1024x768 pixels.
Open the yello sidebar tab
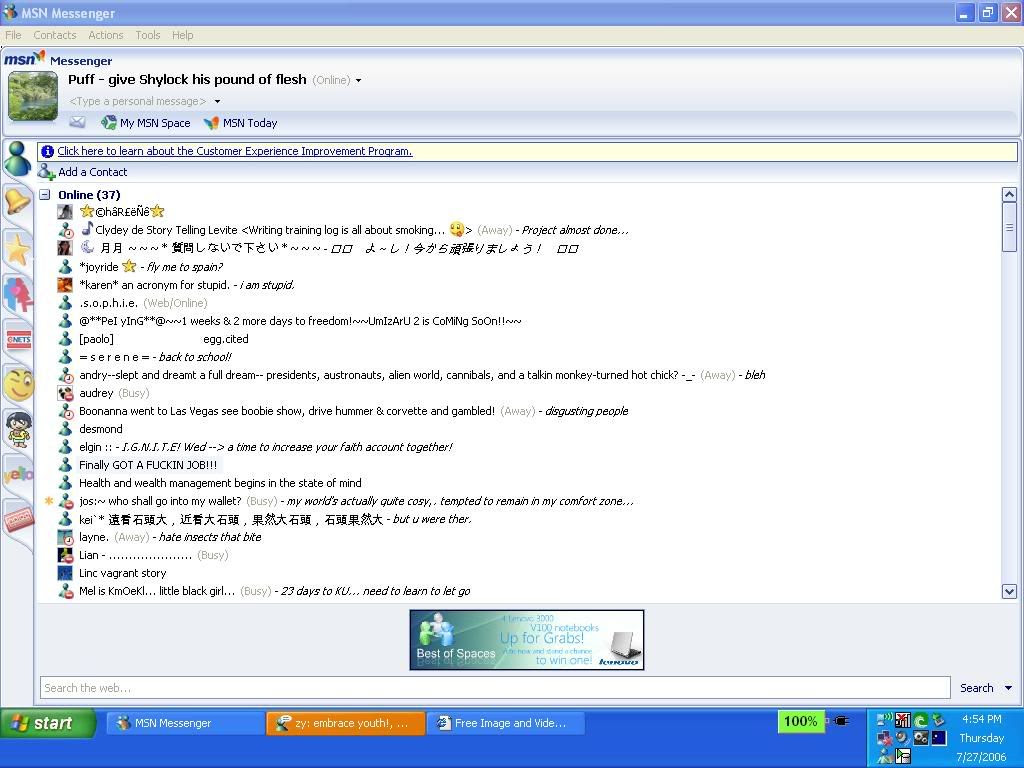[x=18, y=474]
